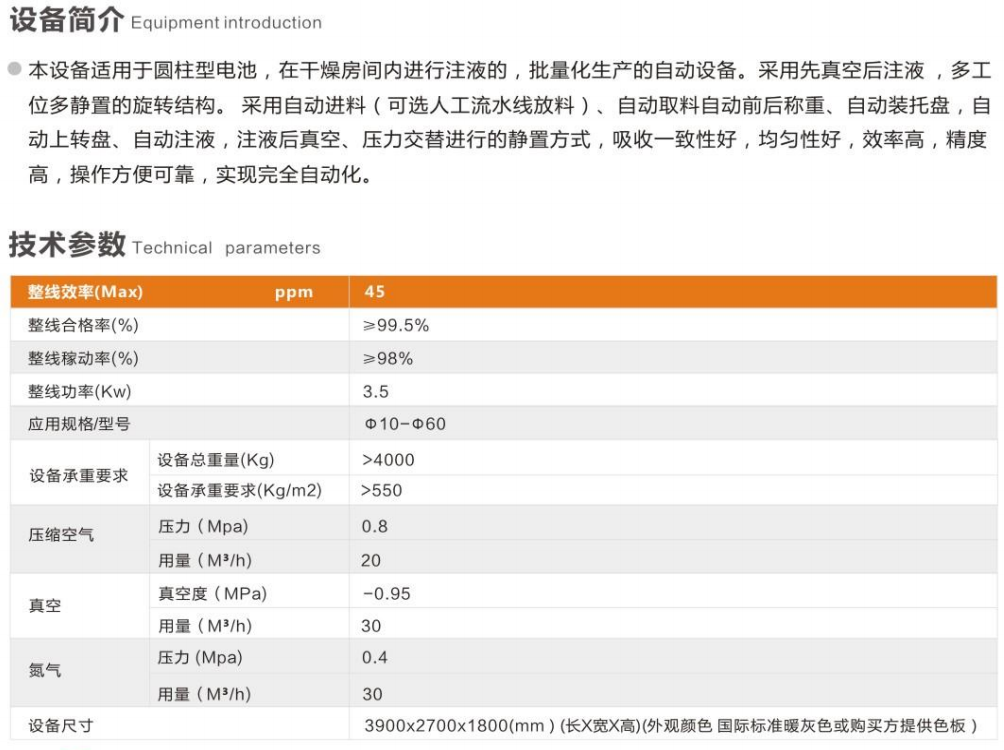Select the ≥99.5% value cell
The height and width of the screenshot is (750, 1004).
click(396, 325)
